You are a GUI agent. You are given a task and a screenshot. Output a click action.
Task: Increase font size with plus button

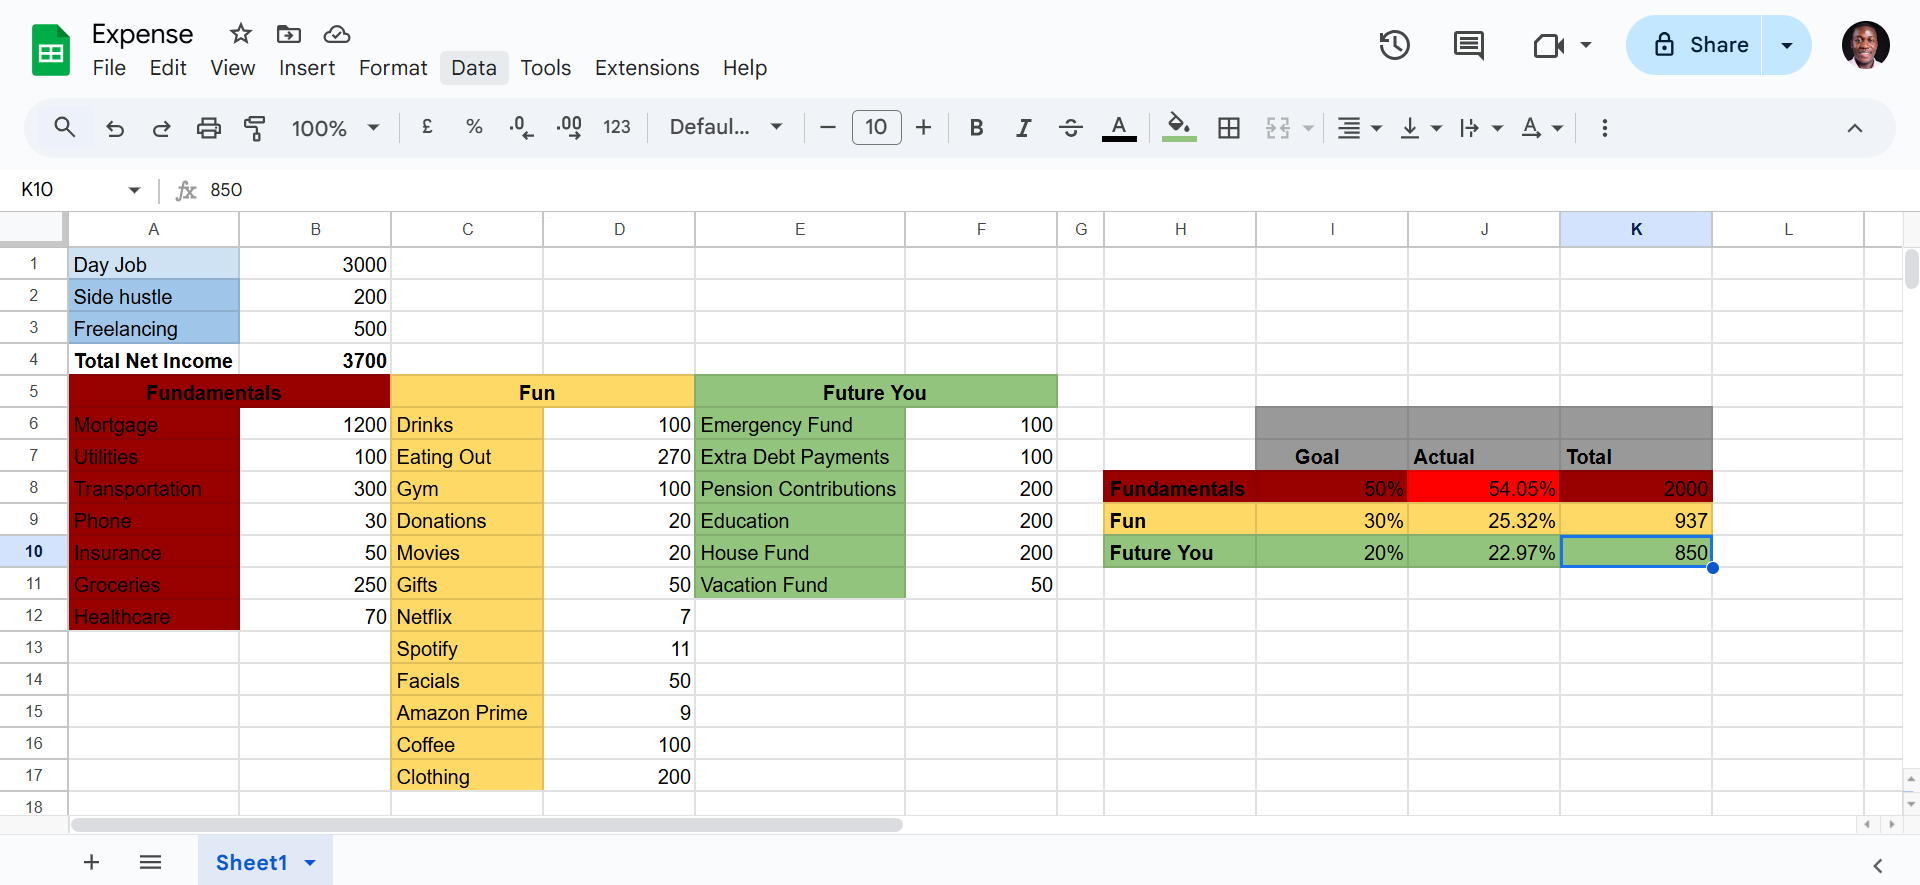click(x=924, y=127)
